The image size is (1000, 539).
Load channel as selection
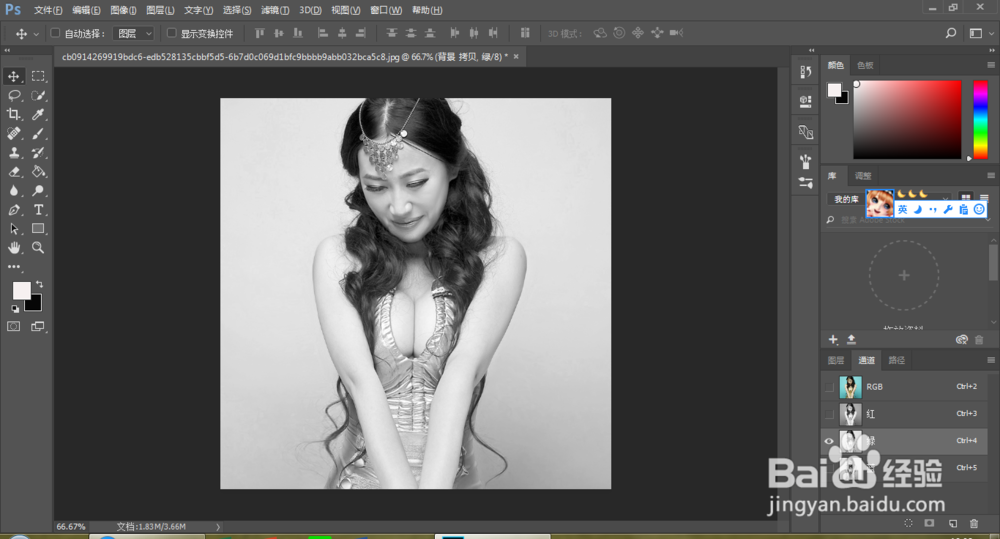coord(908,523)
